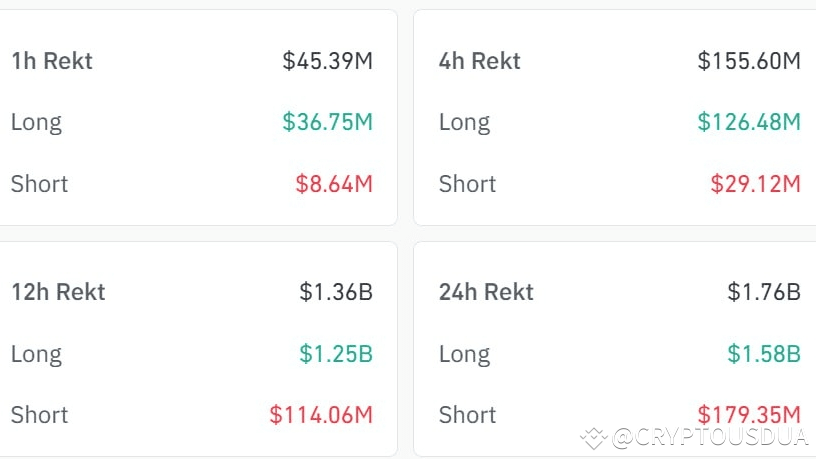Click the 4h Short $29.12M amount
Screen dimensions: 816x459
pos(755,184)
